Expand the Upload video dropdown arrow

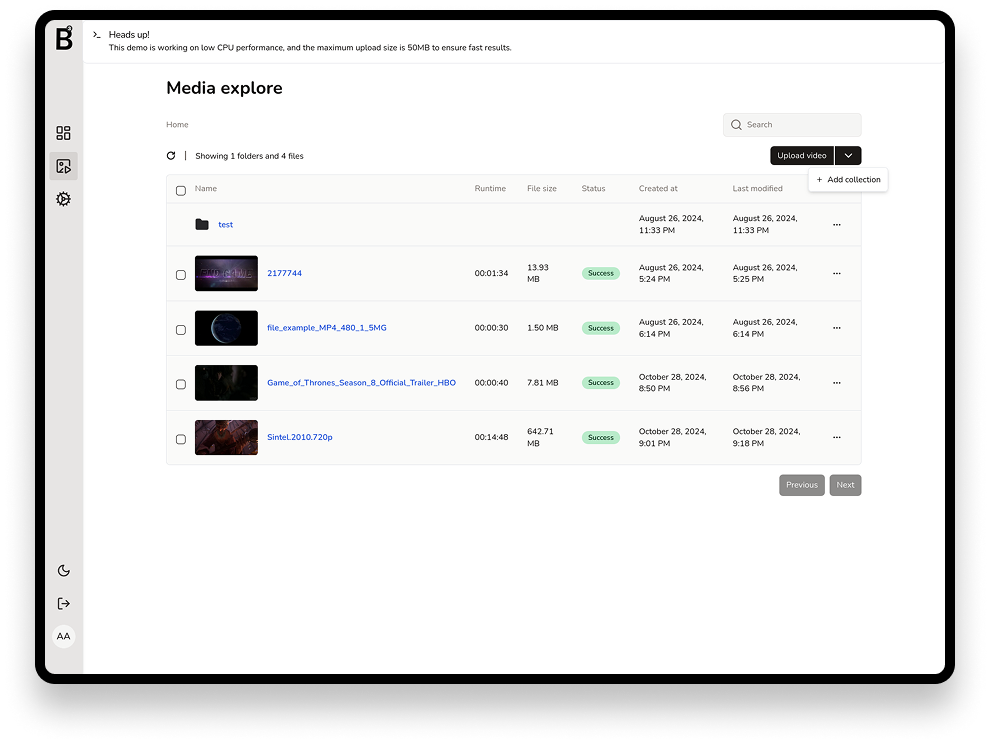click(x=847, y=155)
